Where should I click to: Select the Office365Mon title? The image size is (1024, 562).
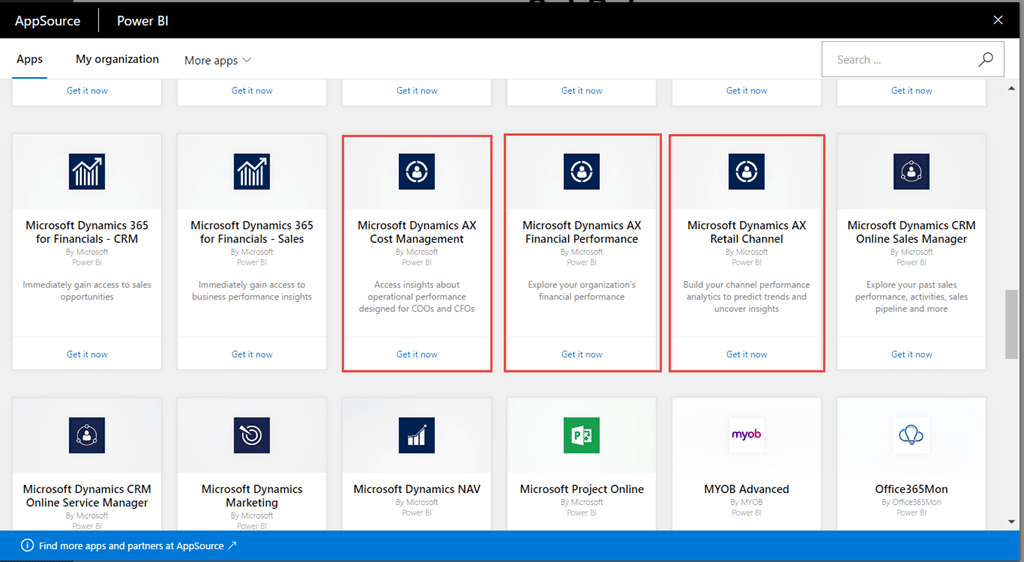click(x=911, y=489)
